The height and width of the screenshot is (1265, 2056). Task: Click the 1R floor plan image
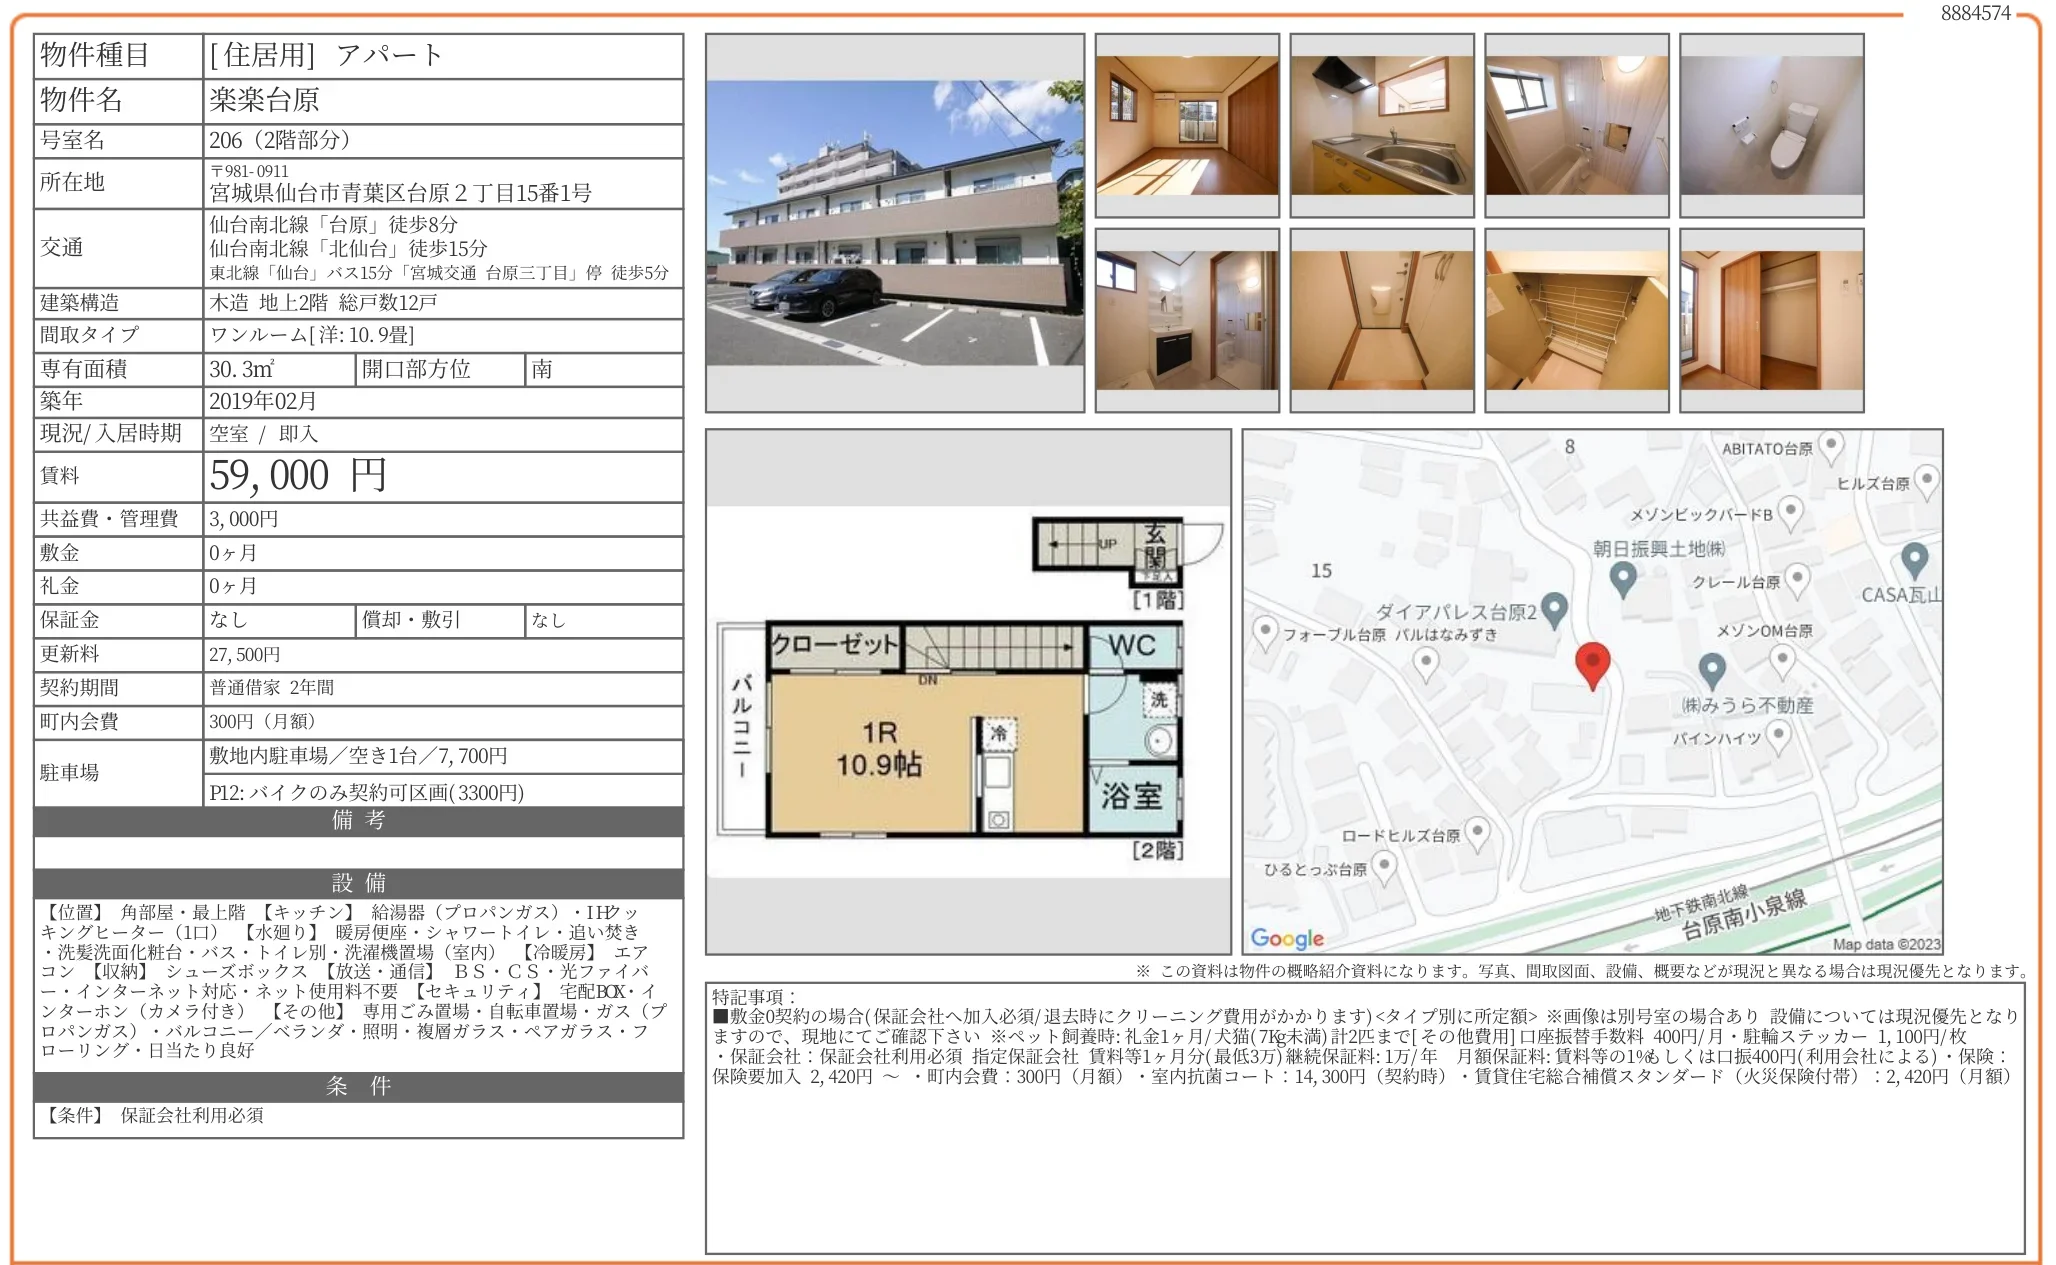[968, 690]
